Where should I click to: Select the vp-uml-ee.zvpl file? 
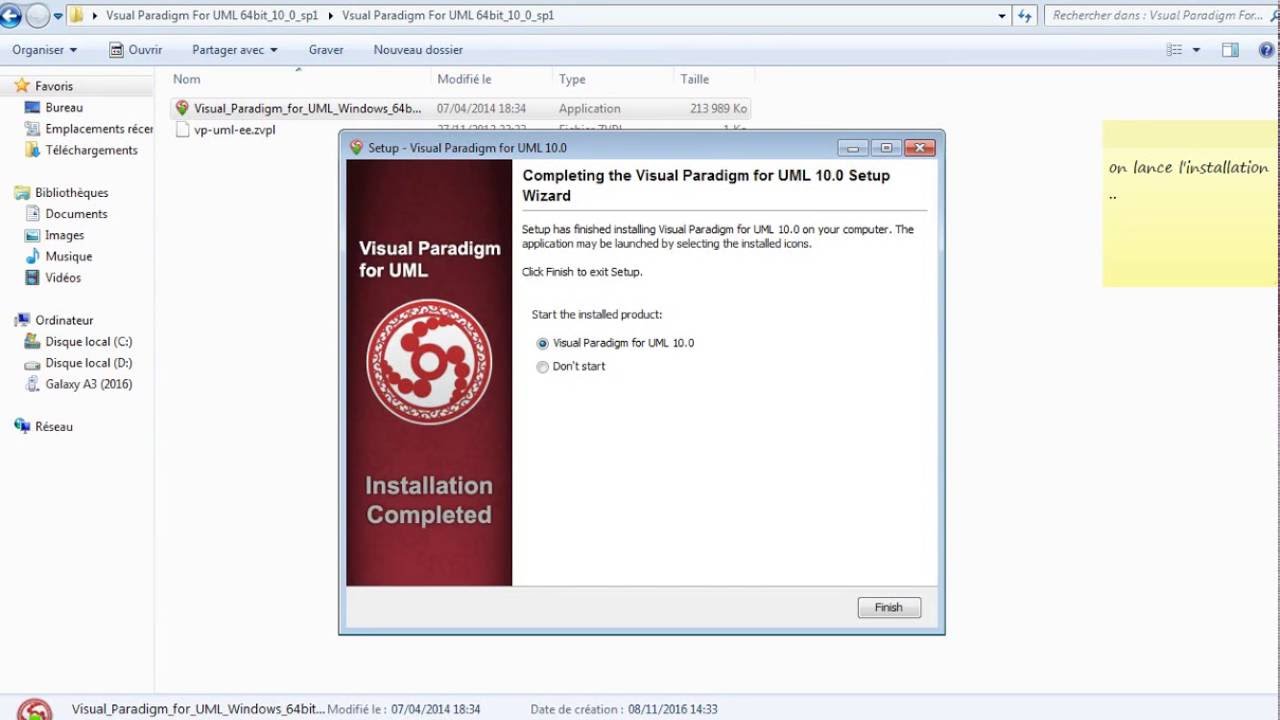[234, 130]
